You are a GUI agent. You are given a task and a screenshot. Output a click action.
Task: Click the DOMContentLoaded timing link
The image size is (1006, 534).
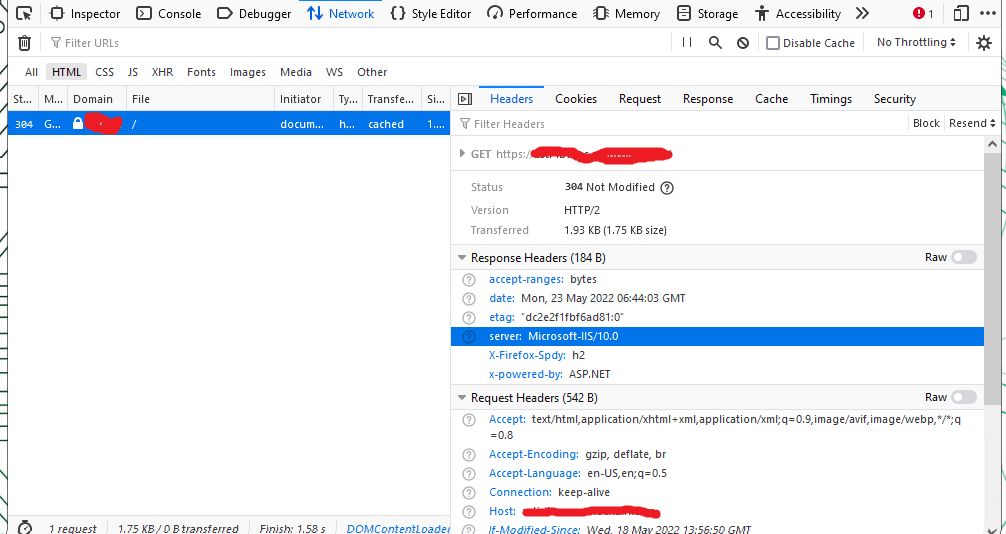[x=398, y=529]
